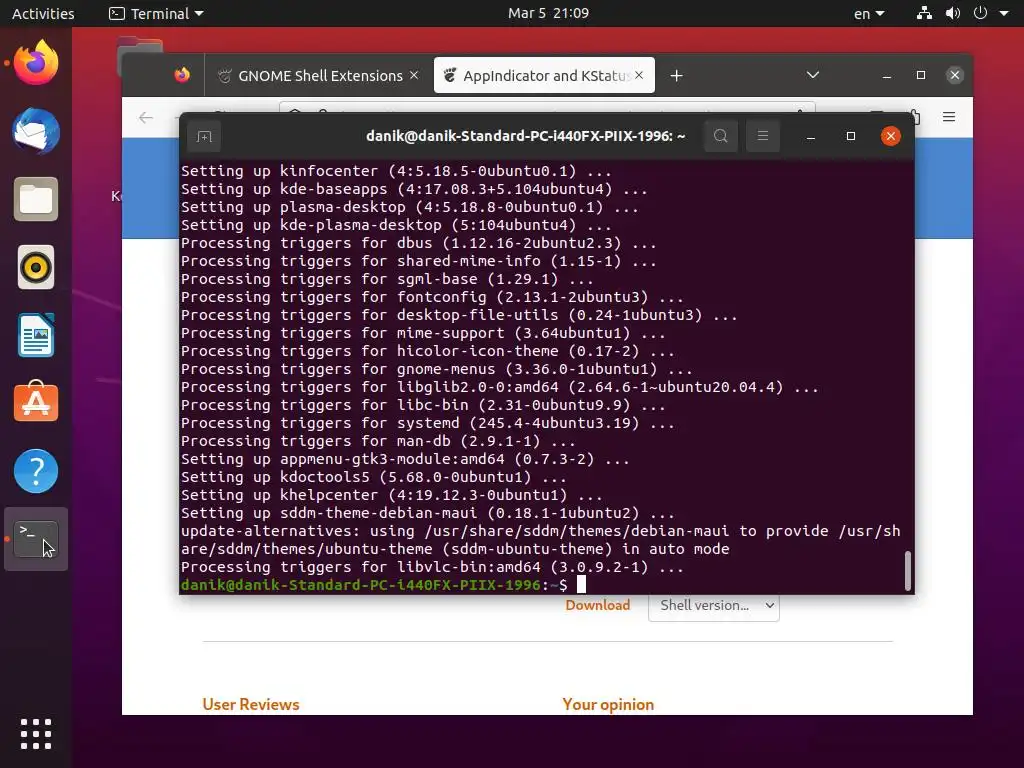The width and height of the screenshot is (1024, 768).
Task: Add a new terminal tab
Action: (x=204, y=136)
